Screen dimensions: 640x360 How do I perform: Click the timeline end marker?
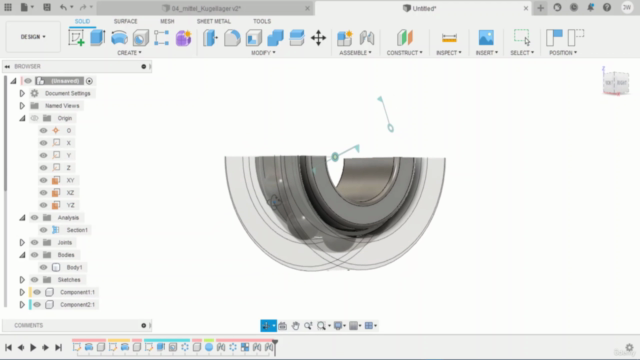pyautogui.click(x=275, y=347)
